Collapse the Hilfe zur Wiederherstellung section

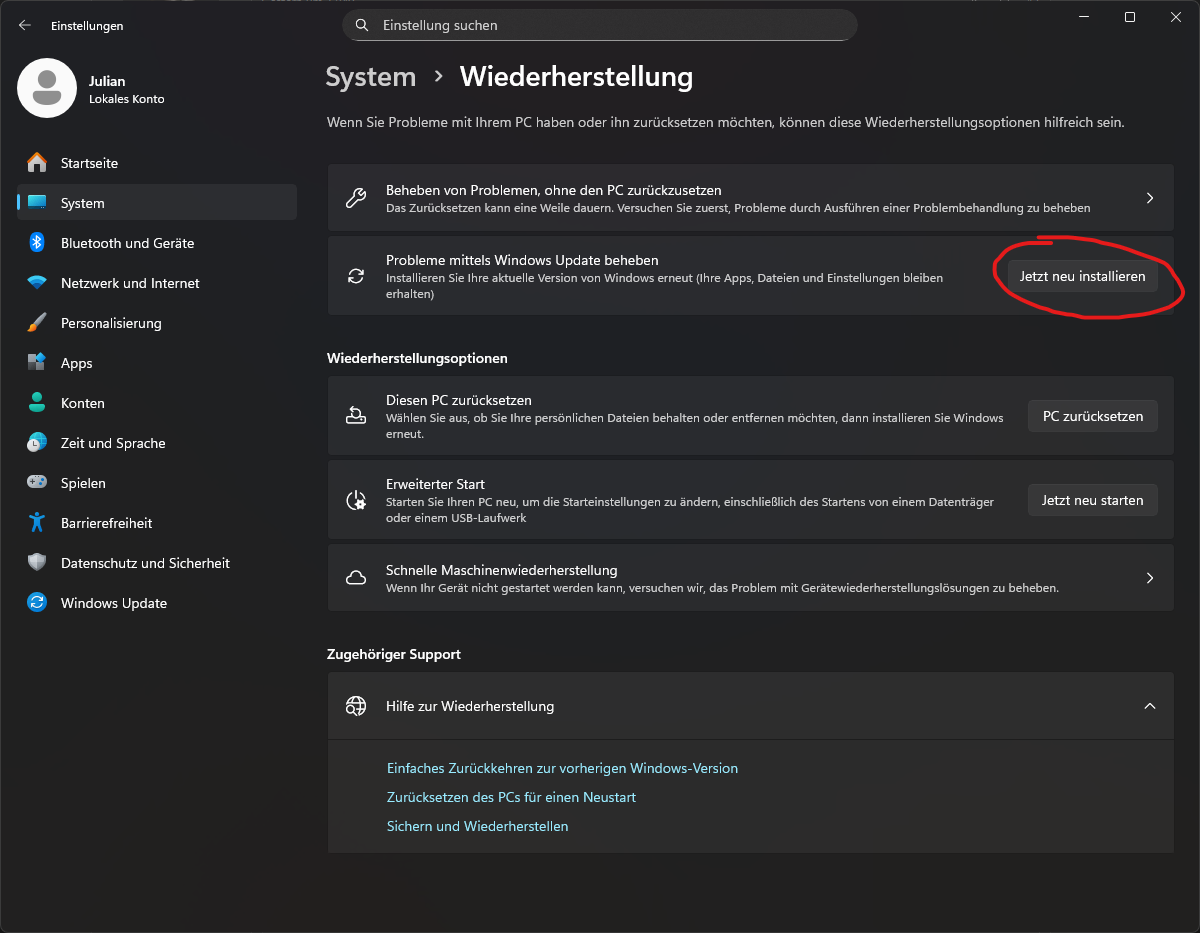pos(1150,706)
